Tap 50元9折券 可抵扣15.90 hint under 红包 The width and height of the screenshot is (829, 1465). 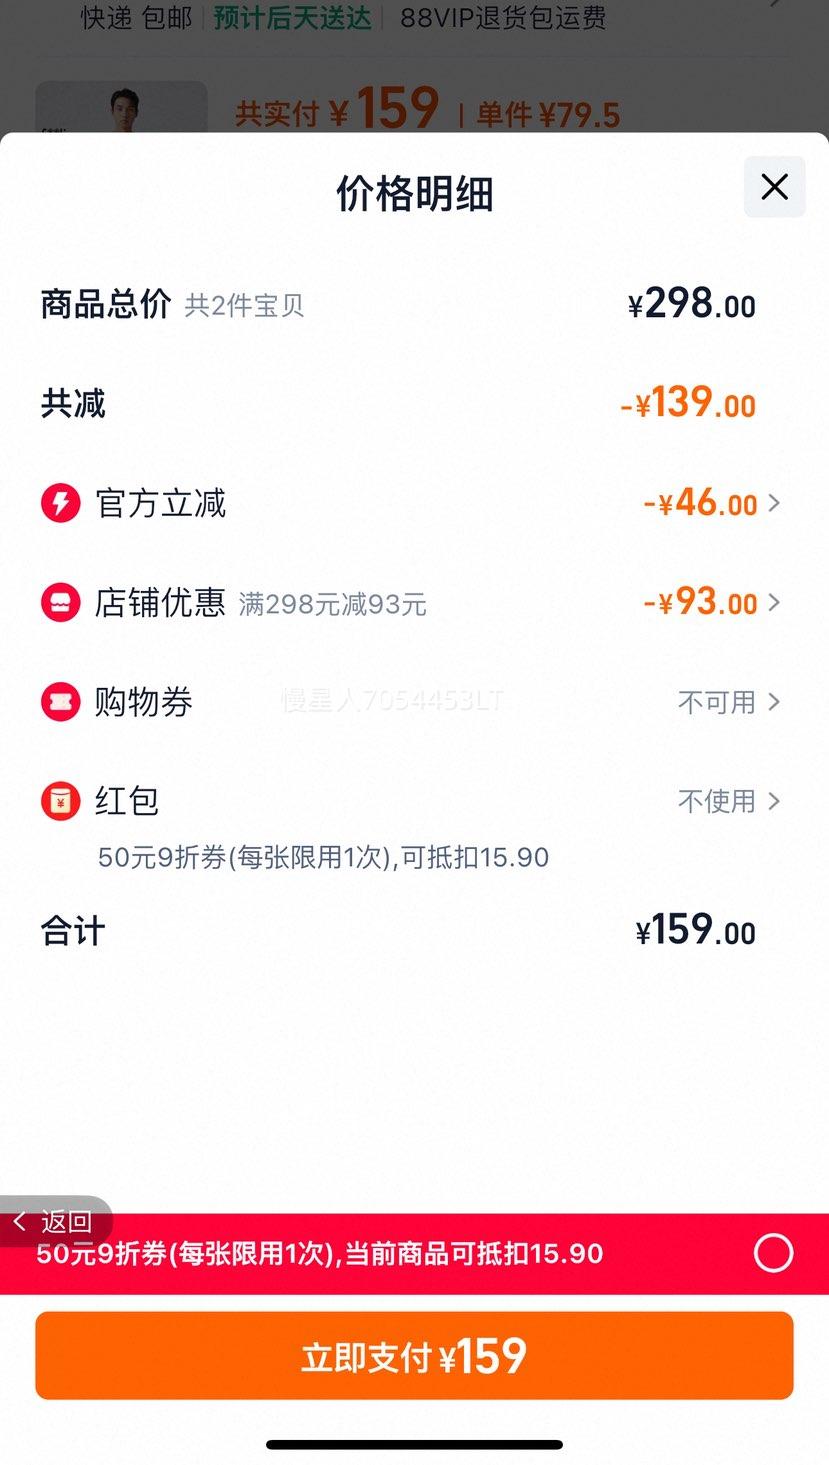click(x=323, y=857)
